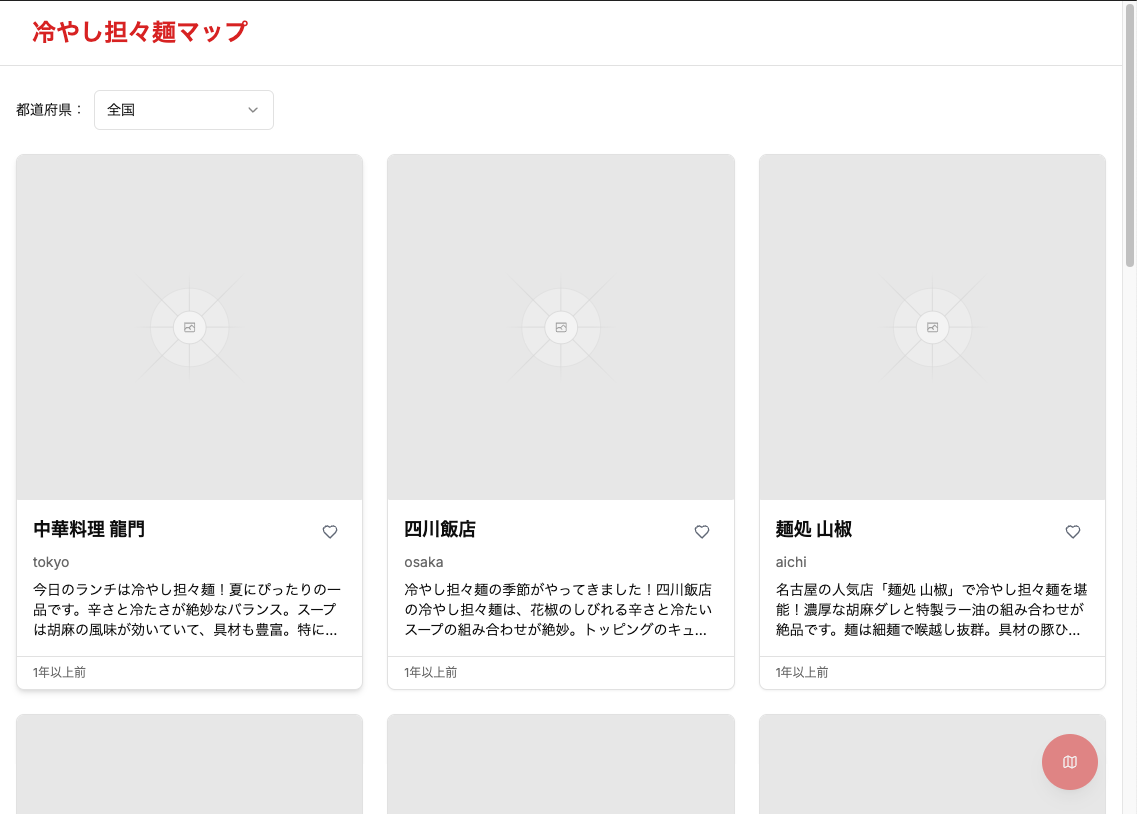Open the 都道府県 prefecture dropdown showing 全国
This screenshot has width=1137, height=814.
(183, 110)
